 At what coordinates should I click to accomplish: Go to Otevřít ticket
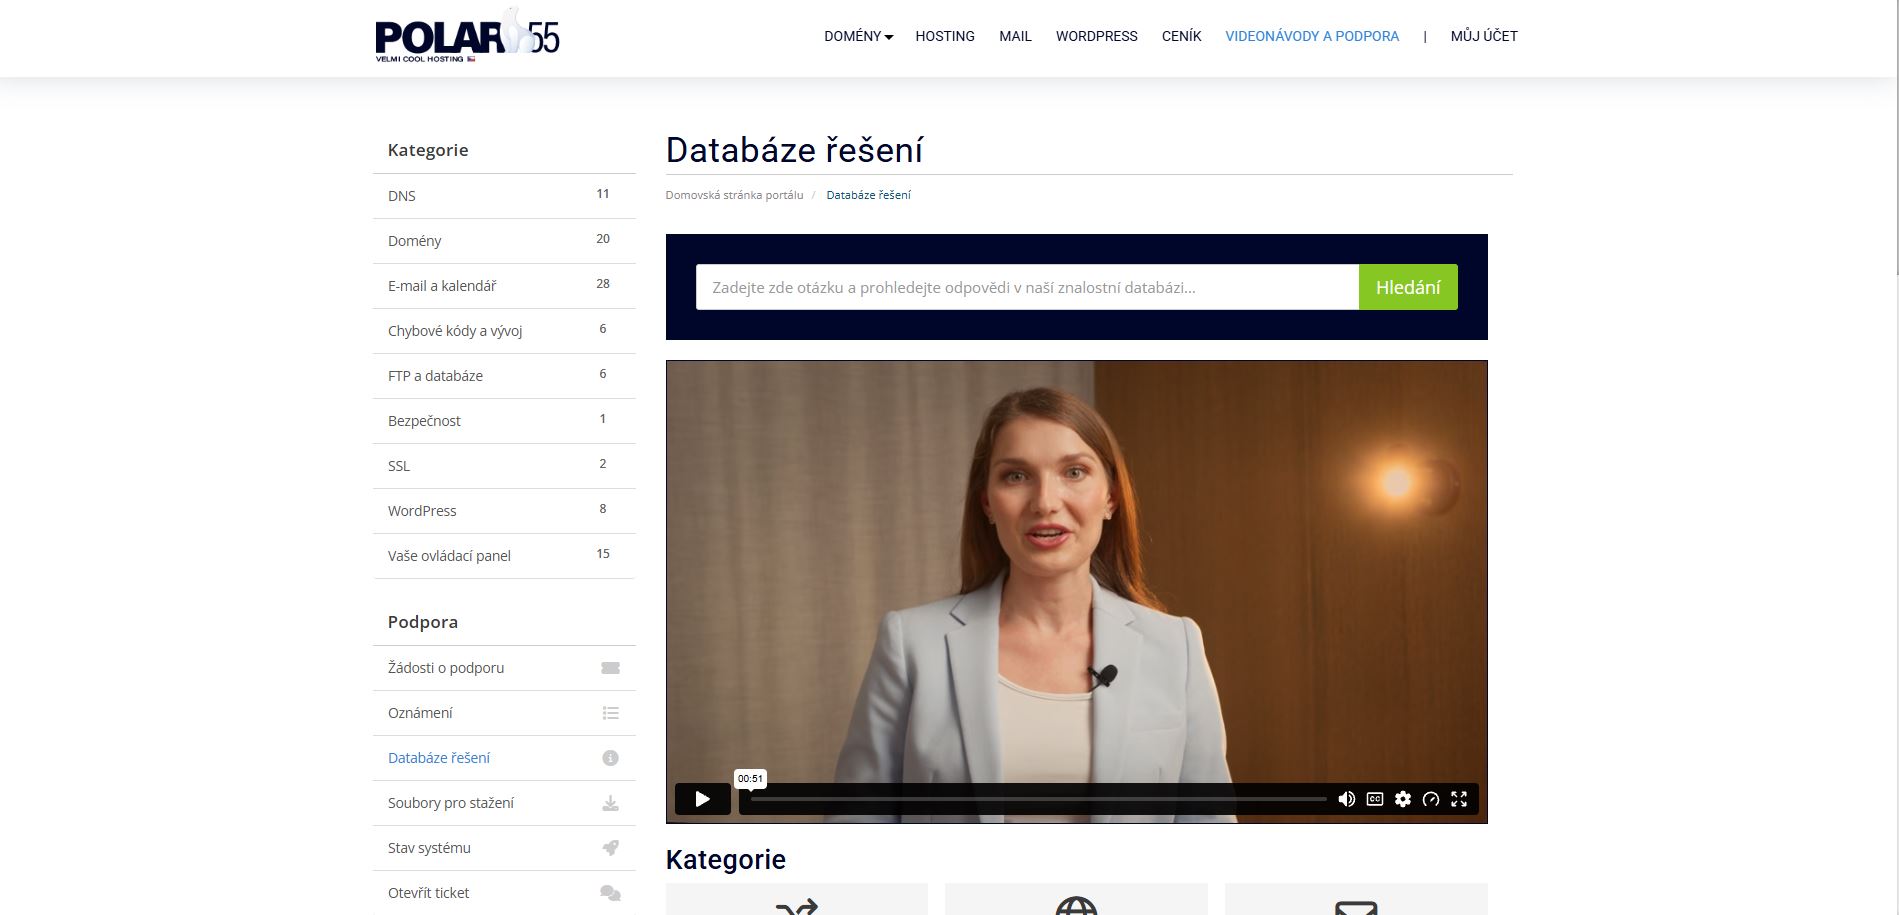tap(504, 893)
